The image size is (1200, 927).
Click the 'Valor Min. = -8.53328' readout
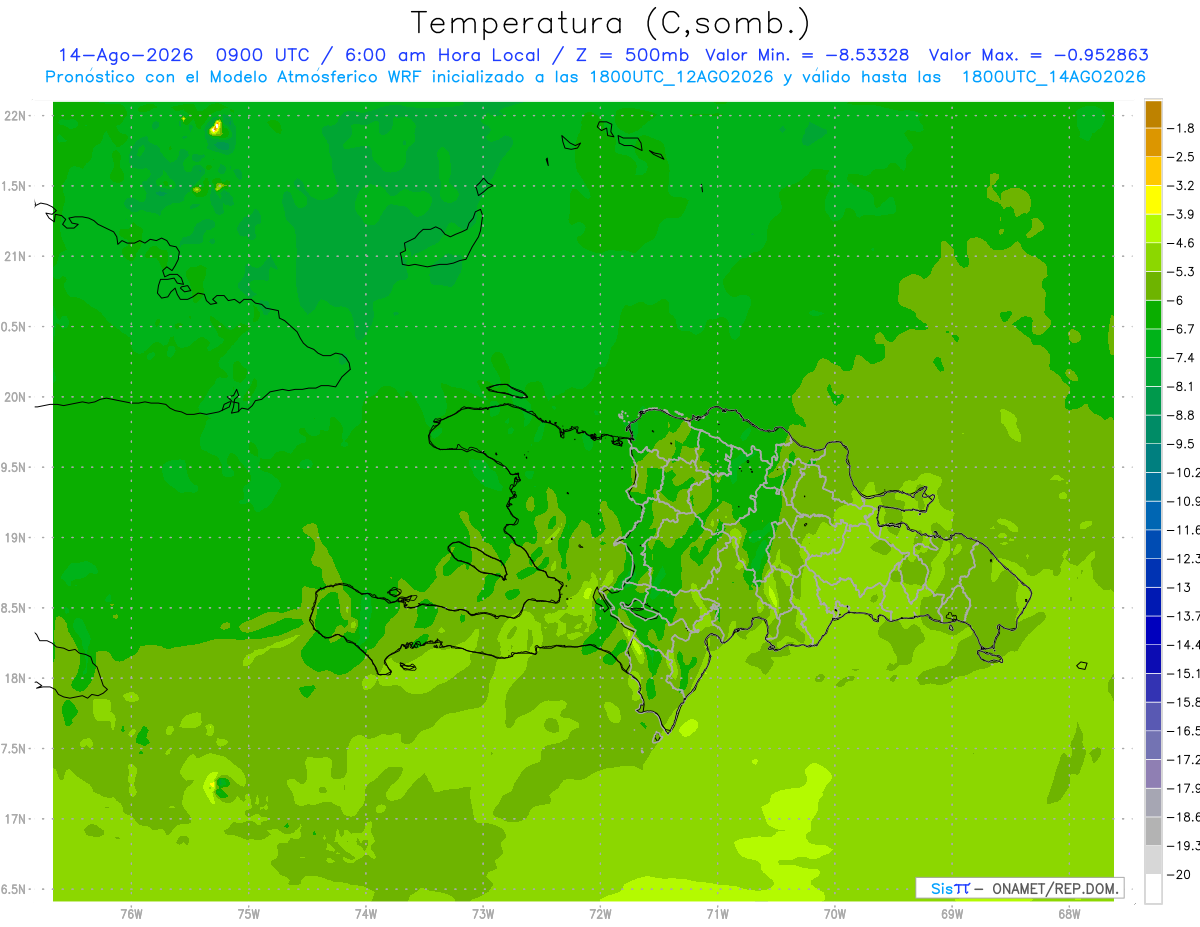[x=807, y=55]
